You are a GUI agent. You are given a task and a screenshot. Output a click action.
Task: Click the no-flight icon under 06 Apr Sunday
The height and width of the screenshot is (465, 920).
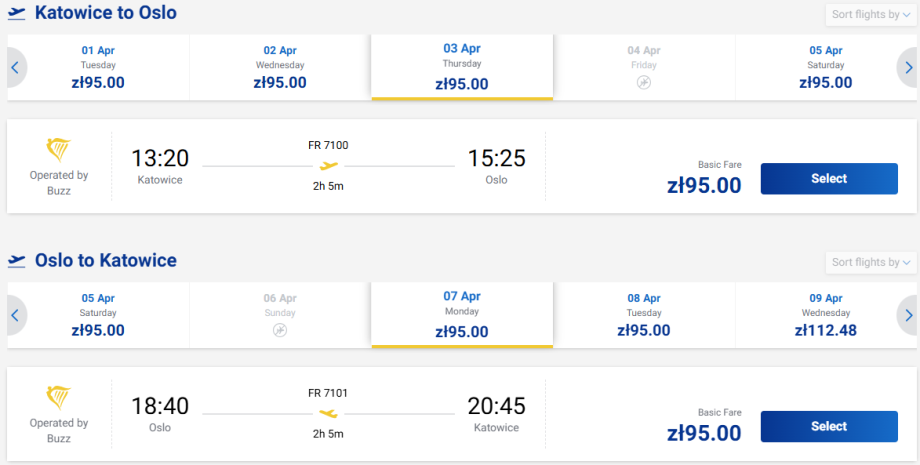pyautogui.click(x=280, y=330)
